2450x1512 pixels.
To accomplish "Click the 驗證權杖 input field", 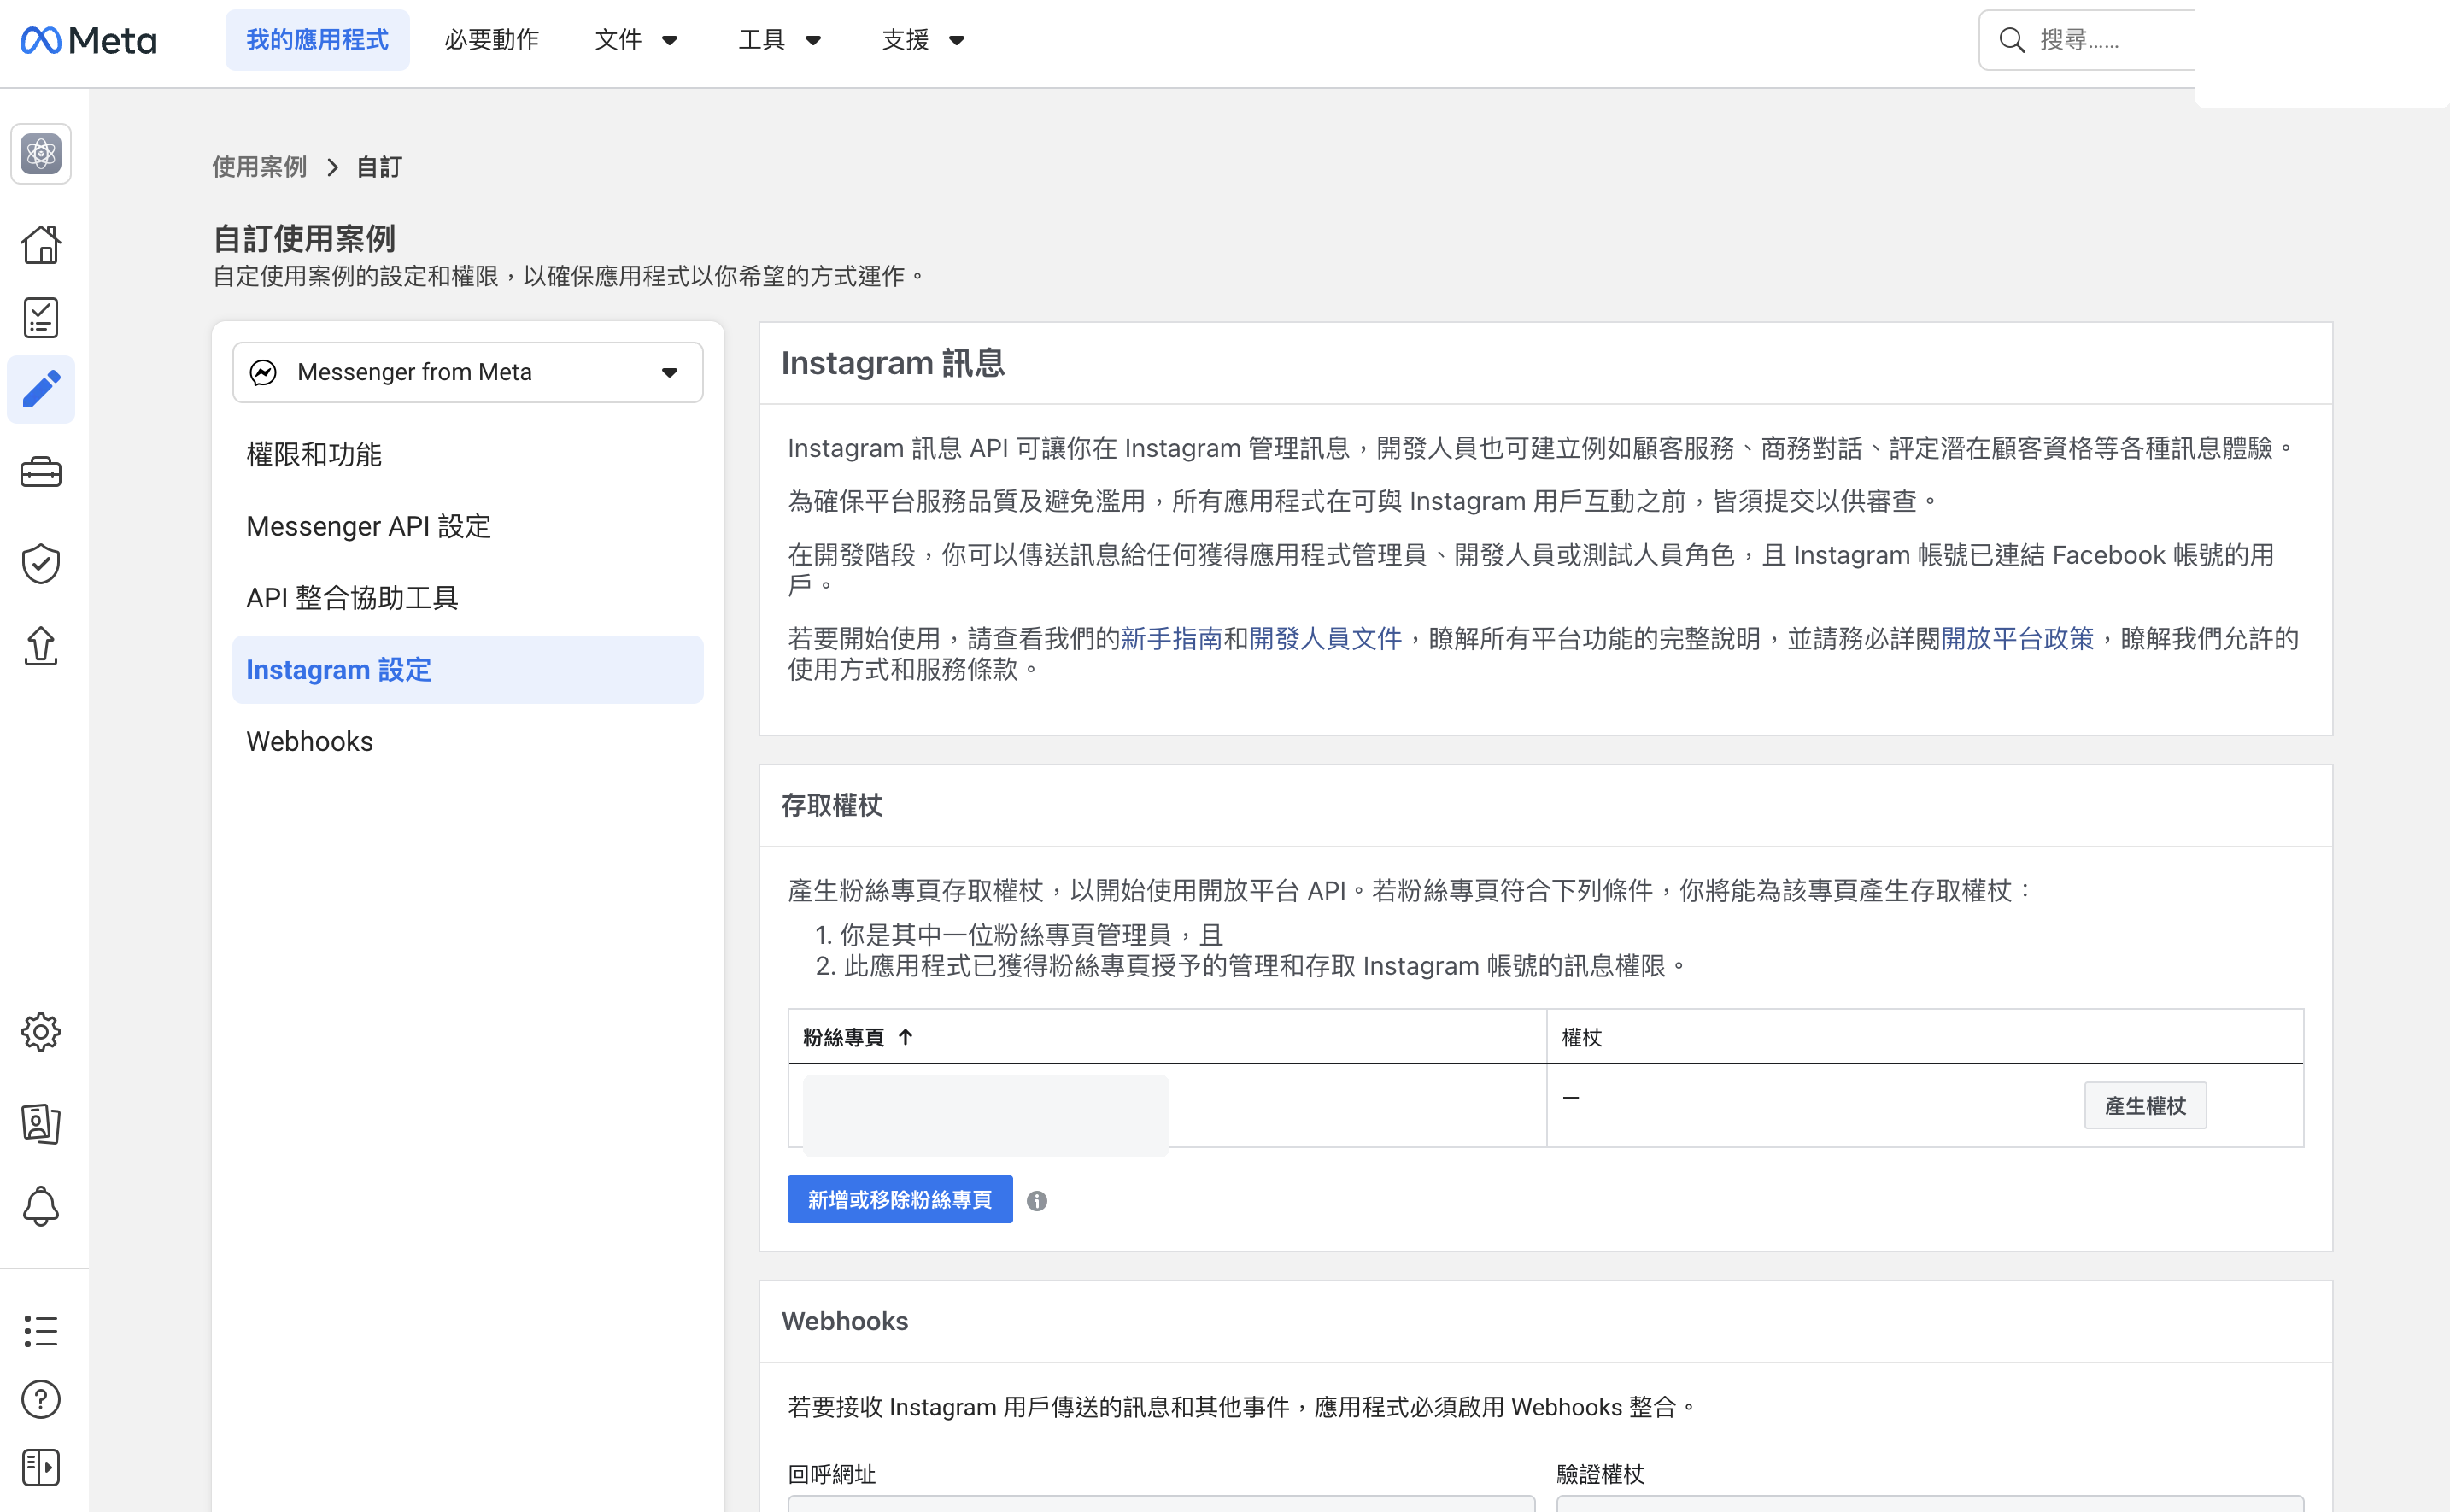I will [x=1930, y=1503].
